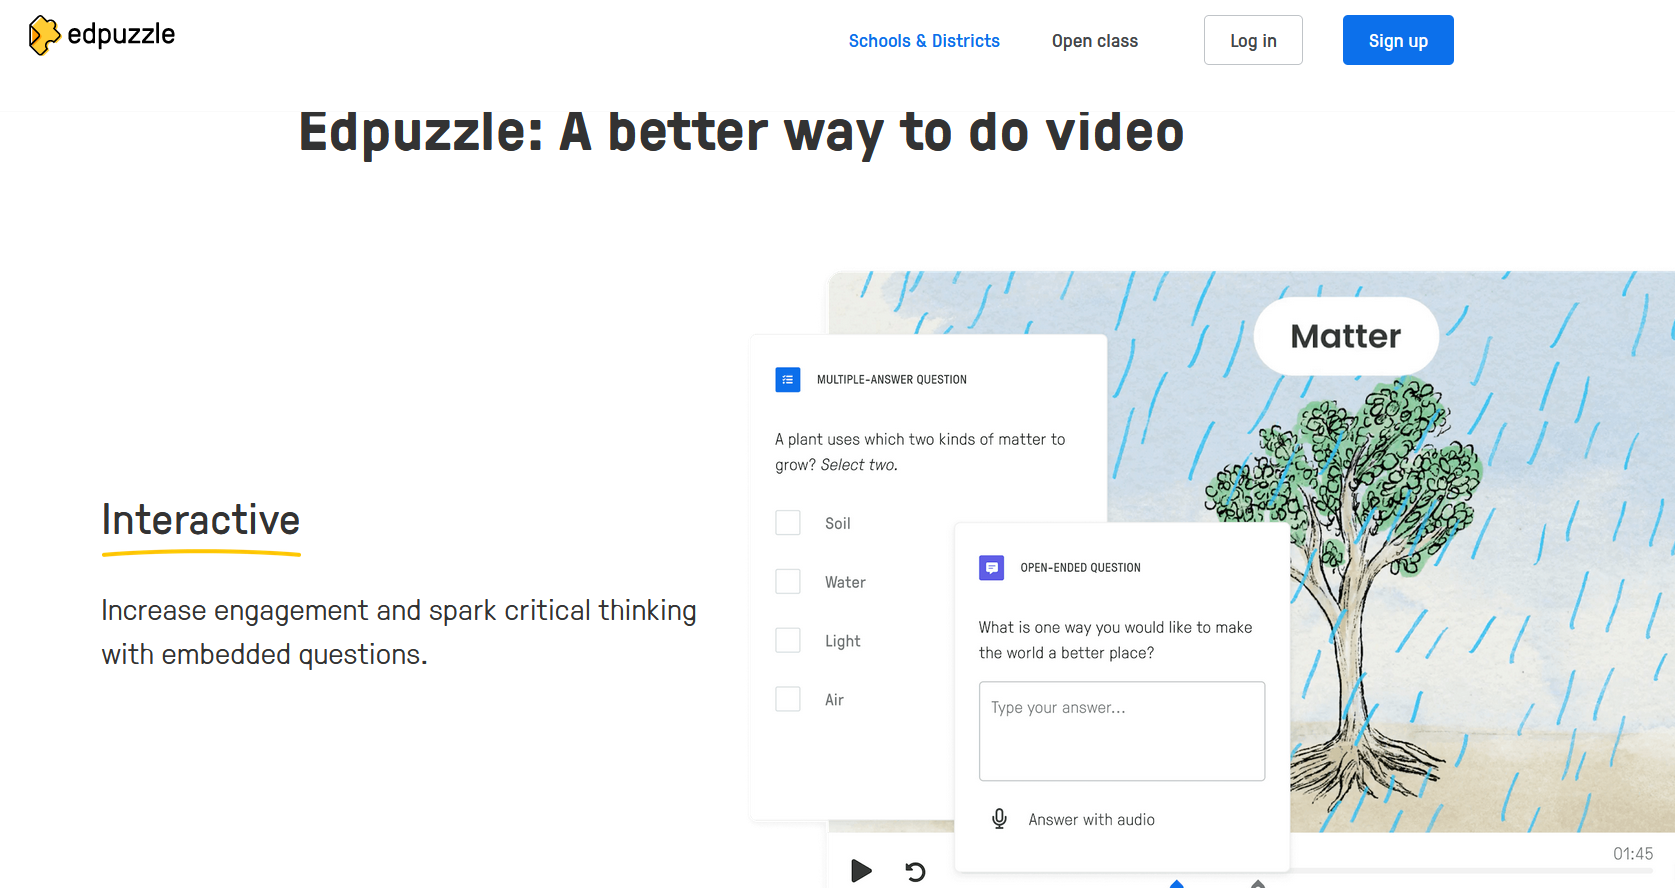Check the Water answer checkbox

point(788,582)
